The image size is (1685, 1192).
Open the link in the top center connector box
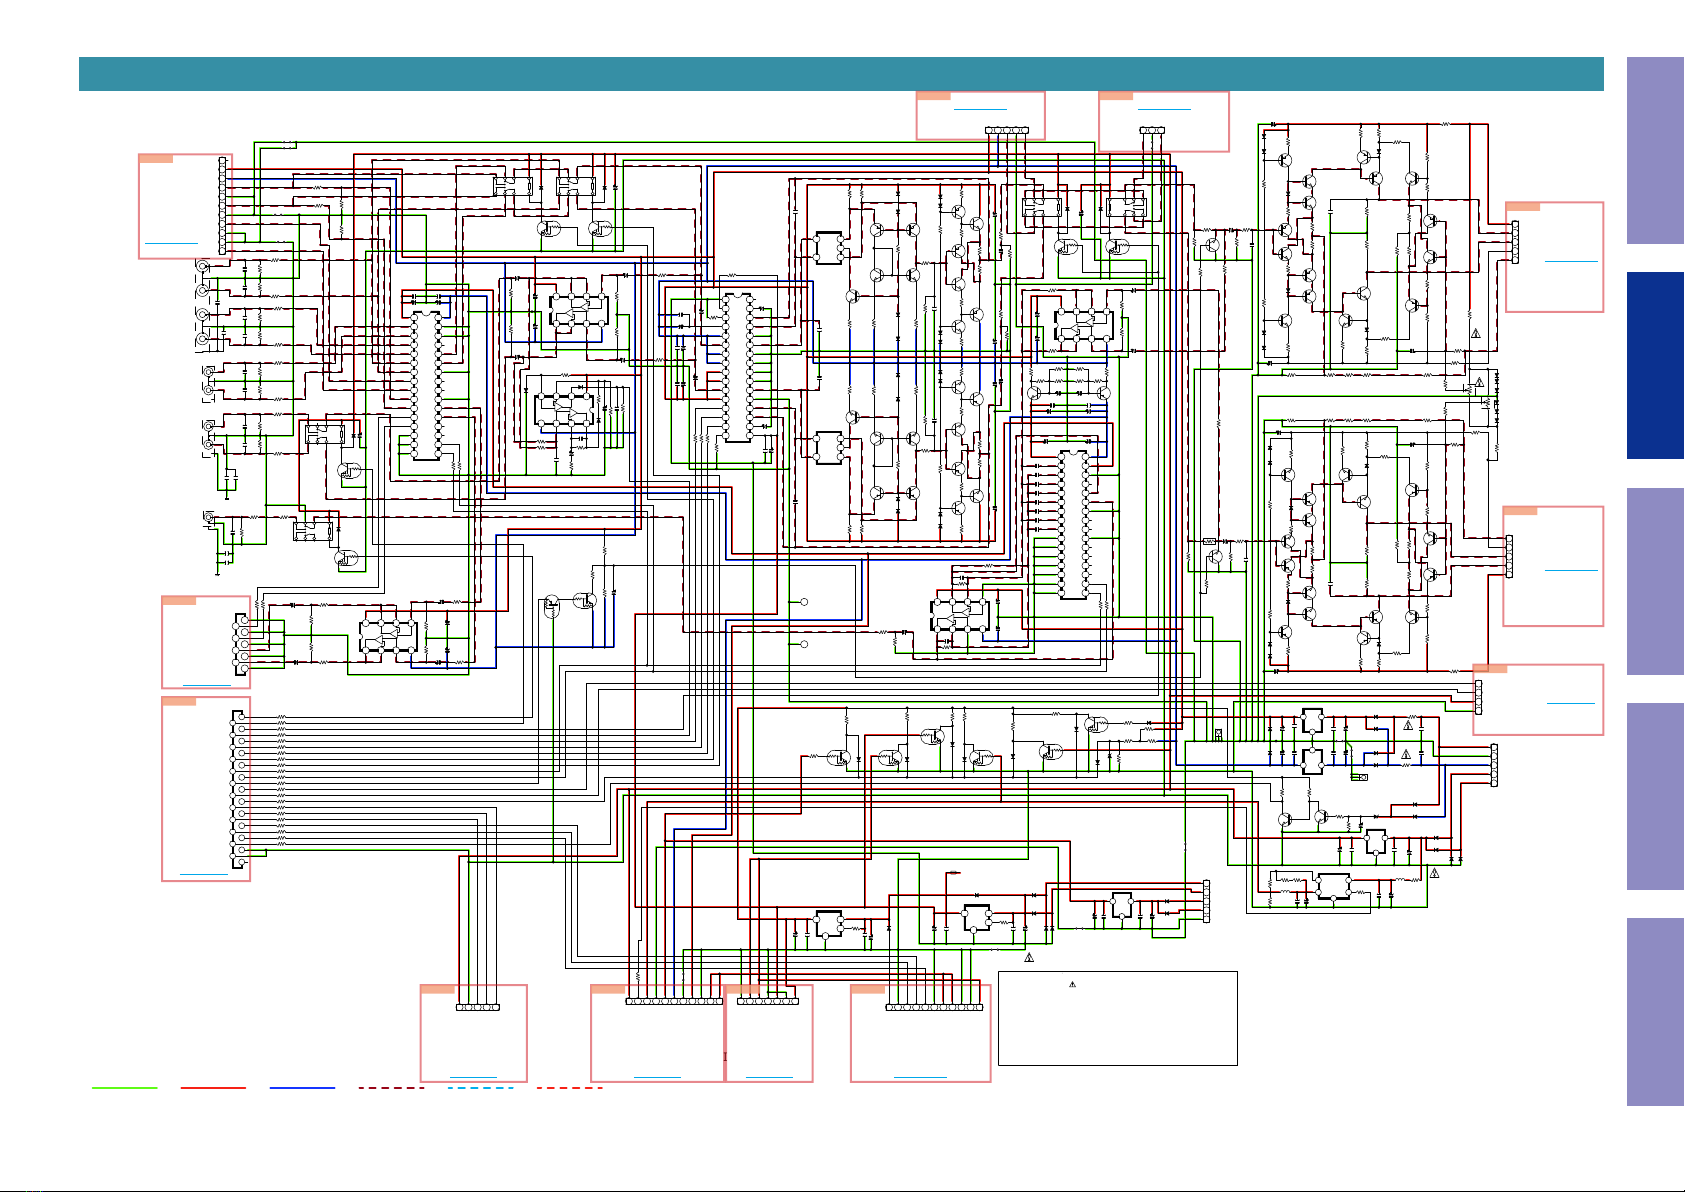(980, 108)
